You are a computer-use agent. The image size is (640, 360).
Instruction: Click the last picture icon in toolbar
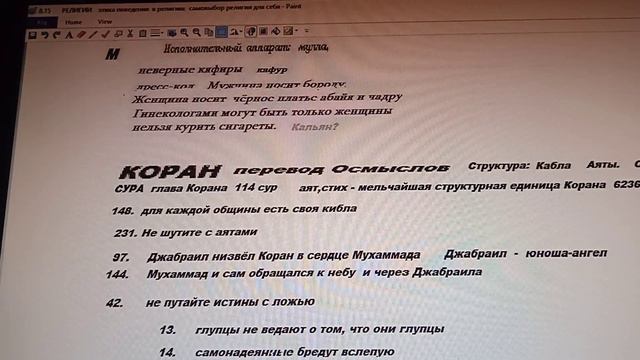289,31
